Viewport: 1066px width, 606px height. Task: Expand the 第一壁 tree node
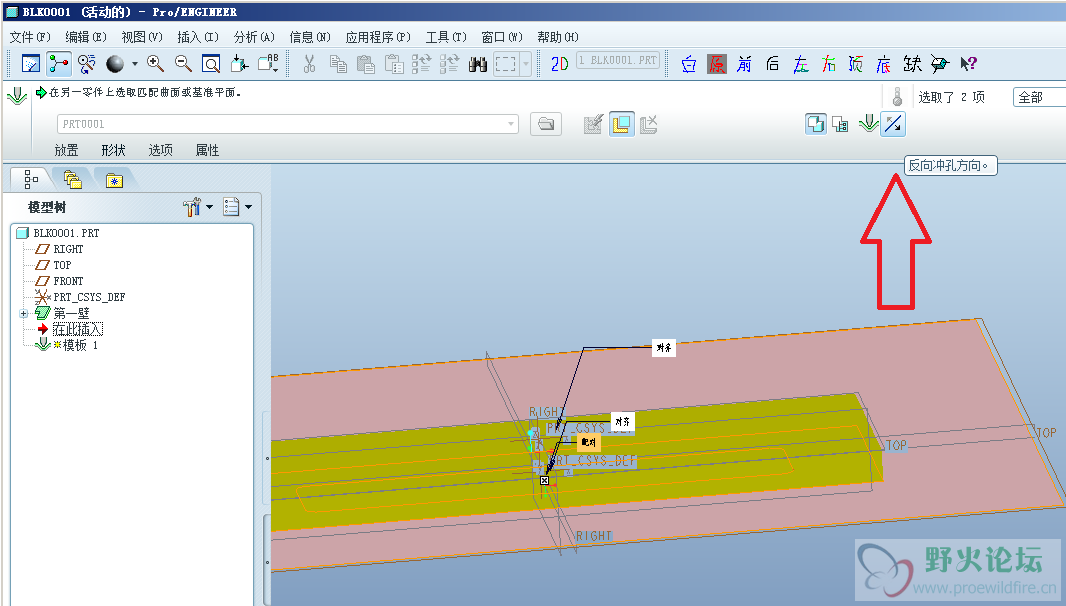[23, 314]
